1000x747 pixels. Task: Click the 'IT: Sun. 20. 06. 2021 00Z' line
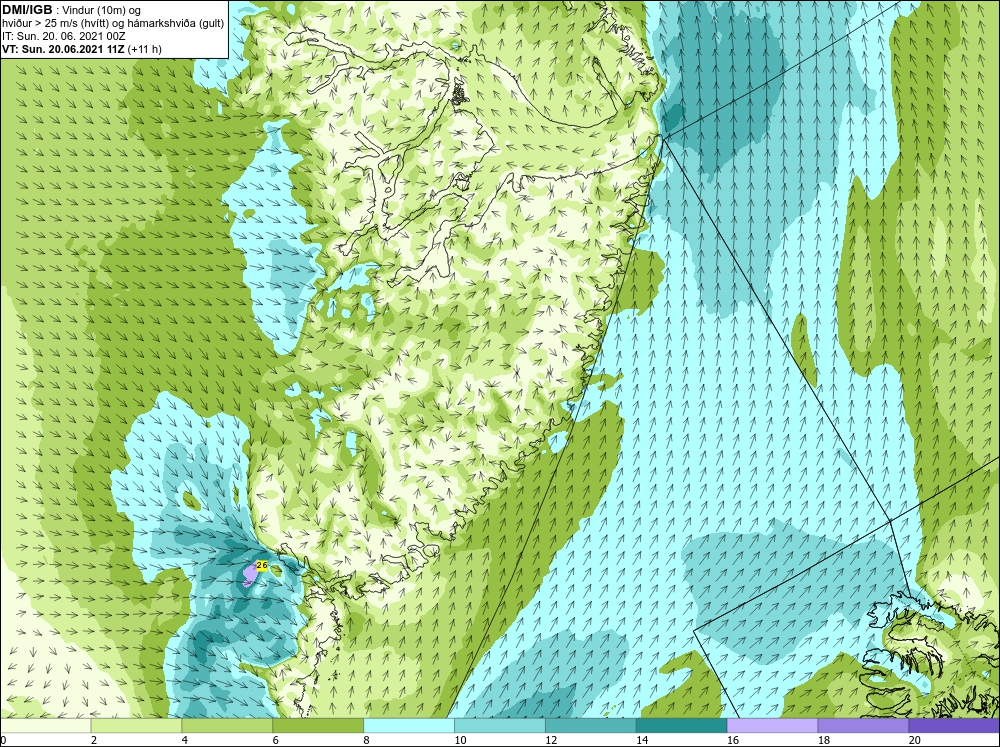click(x=63, y=36)
